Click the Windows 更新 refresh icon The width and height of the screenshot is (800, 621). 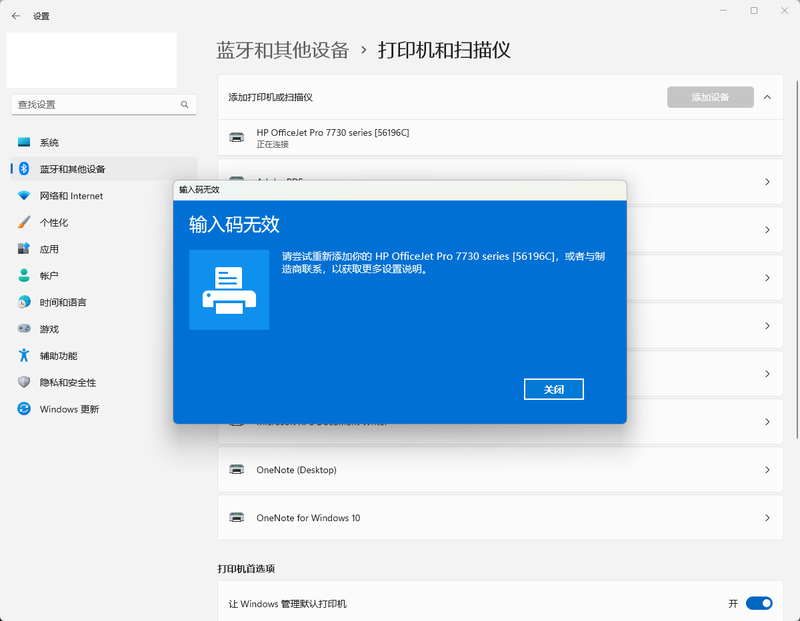(x=24, y=409)
